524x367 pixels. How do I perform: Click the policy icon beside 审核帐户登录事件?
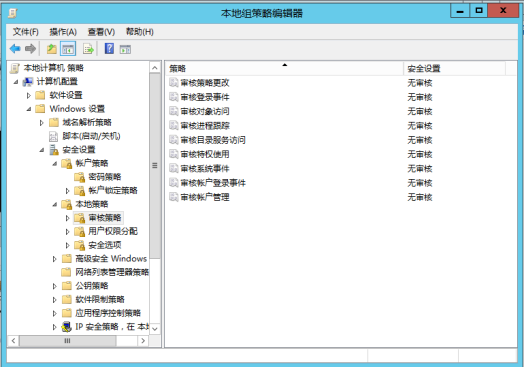click(173, 182)
